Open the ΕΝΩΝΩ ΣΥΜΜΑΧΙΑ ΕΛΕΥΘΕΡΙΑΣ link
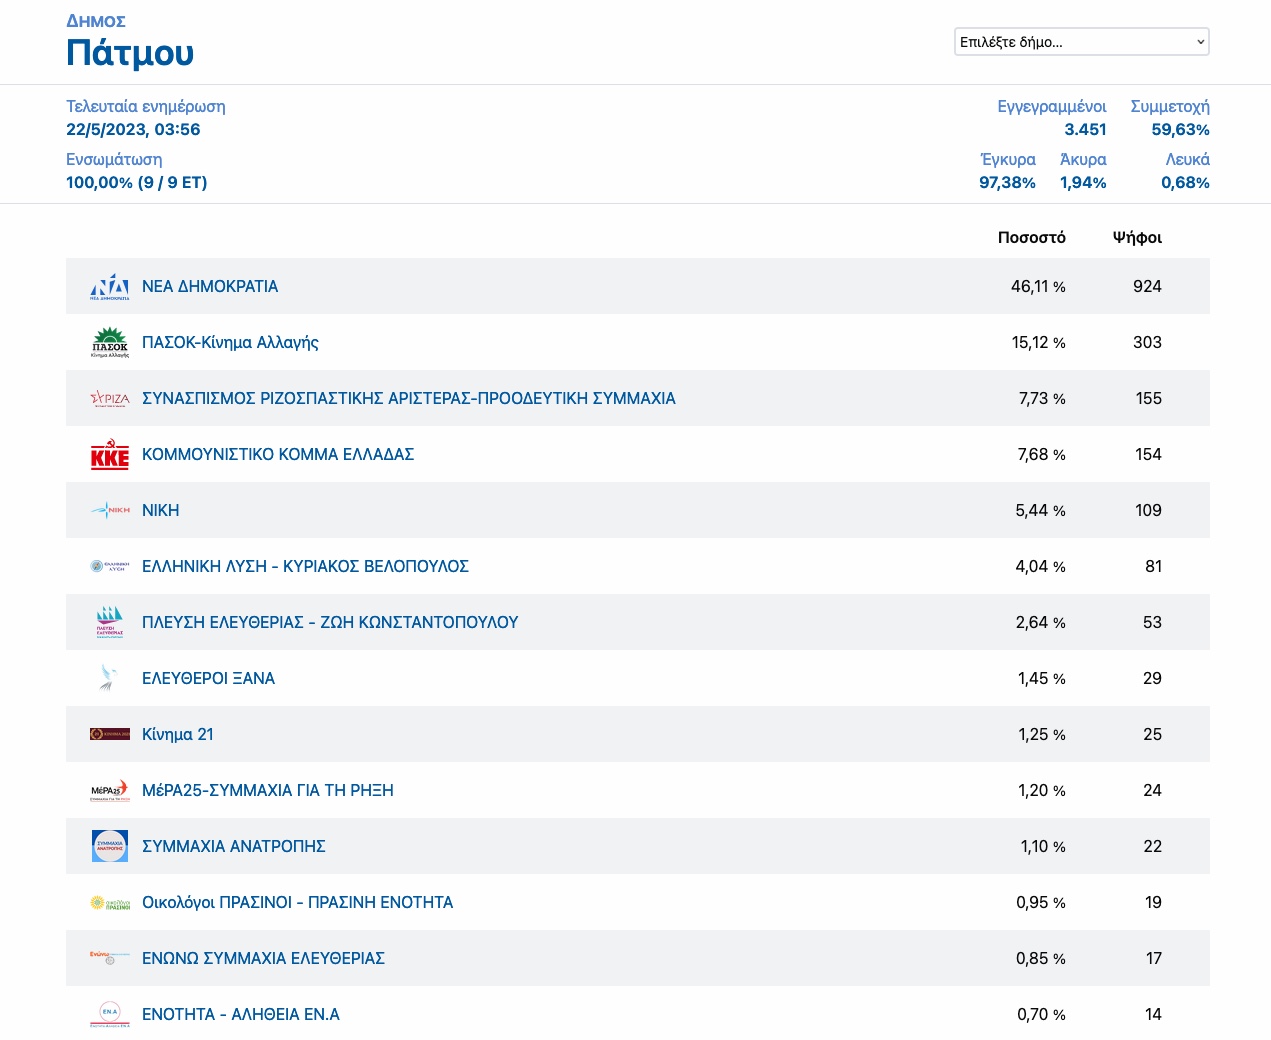Screen dimensions: 1271x1040 tap(263, 958)
